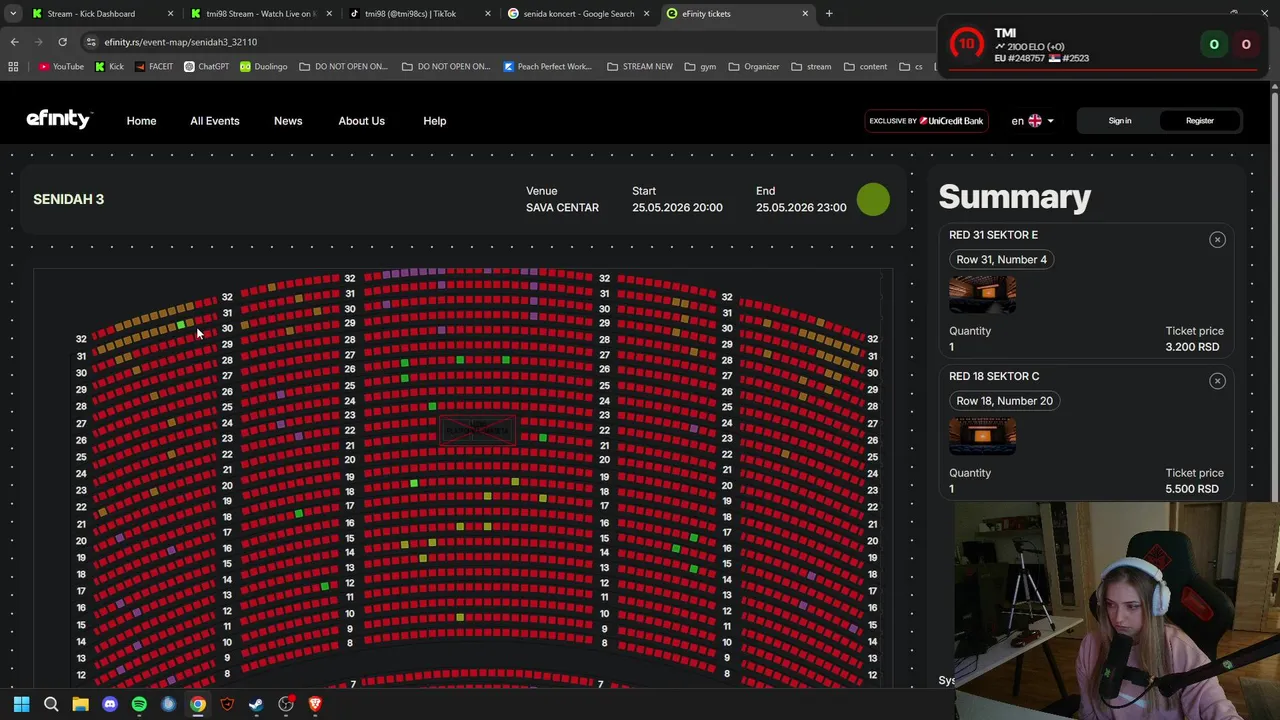The image size is (1280, 720).
Task: Click the address bar URL field
Action: 500,42
